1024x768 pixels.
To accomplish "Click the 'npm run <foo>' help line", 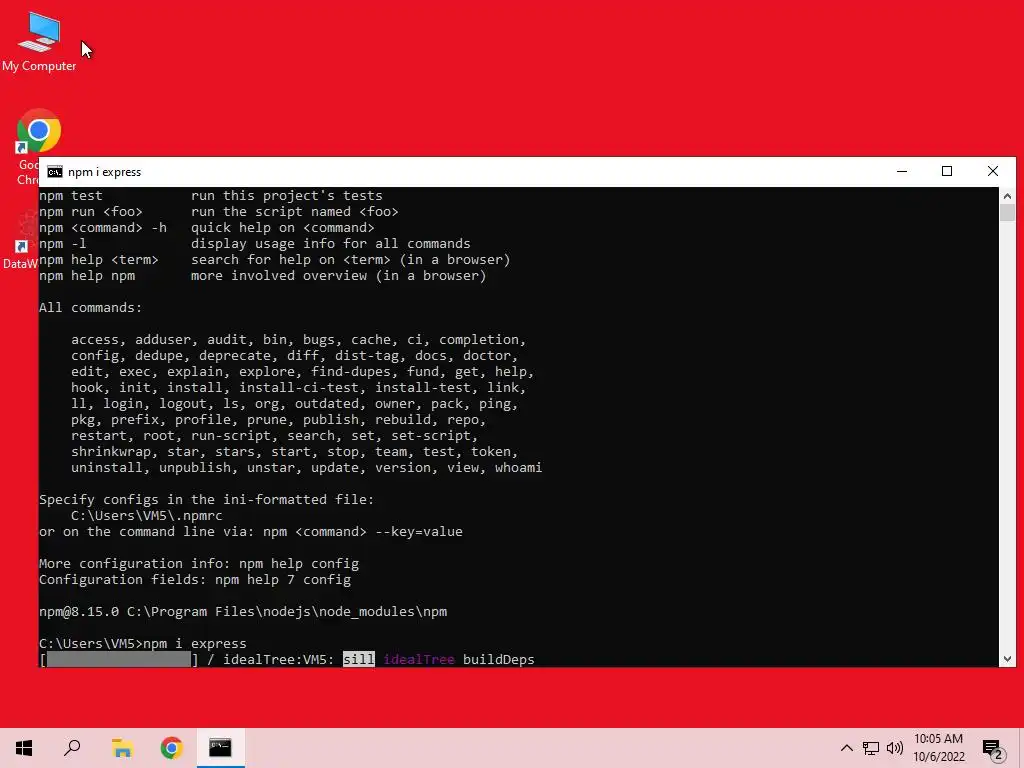I will (219, 212).
